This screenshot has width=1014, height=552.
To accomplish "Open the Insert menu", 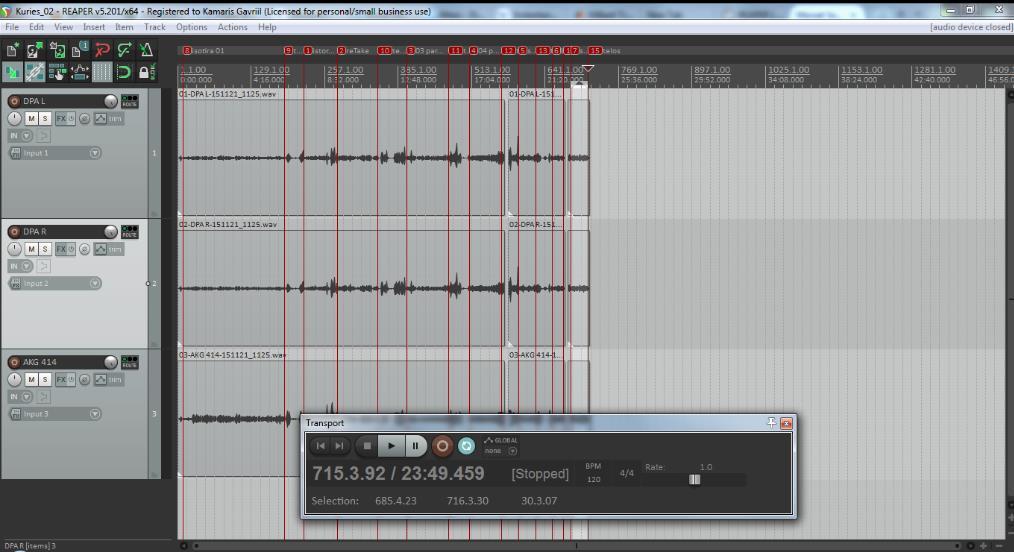I will point(94,27).
